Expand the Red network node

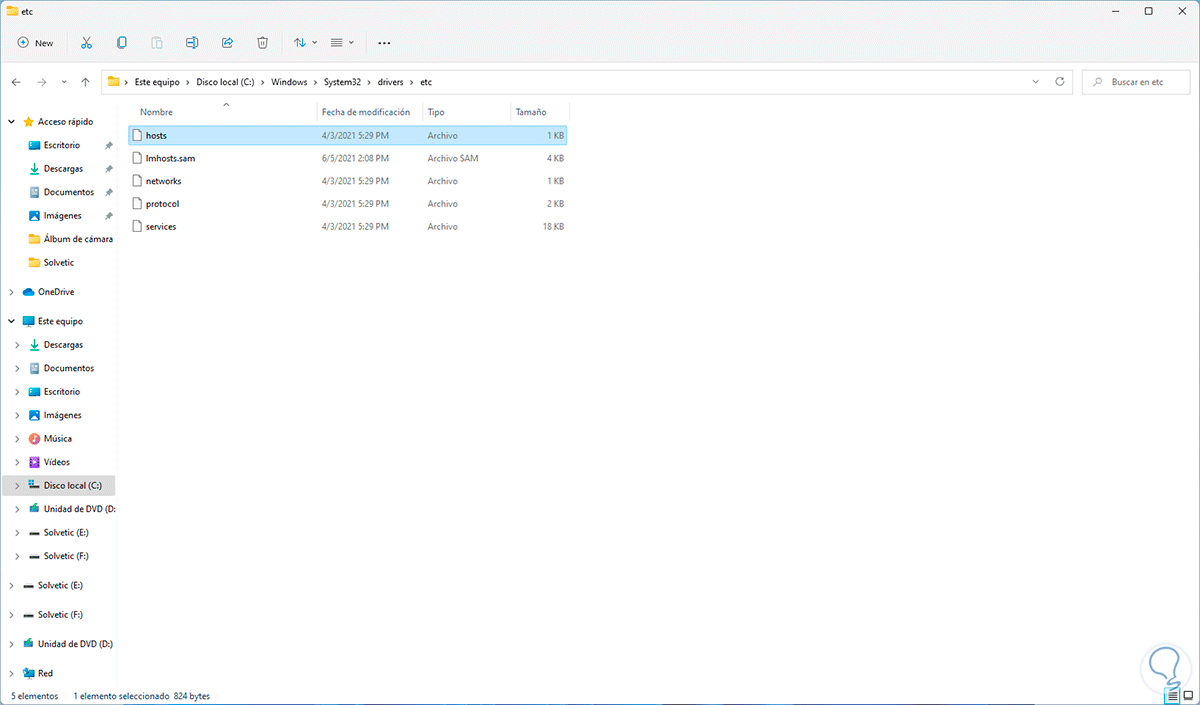coord(12,674)
